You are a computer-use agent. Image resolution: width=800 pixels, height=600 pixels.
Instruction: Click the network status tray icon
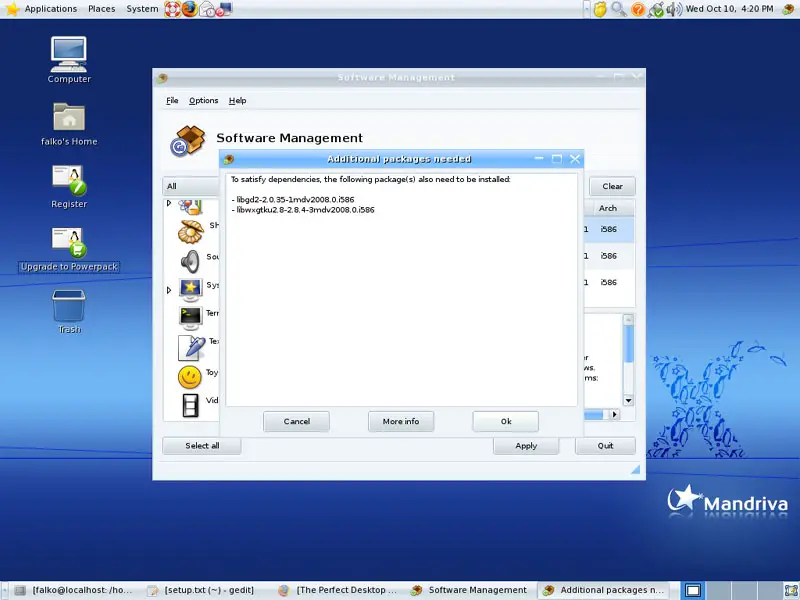coord(656,9)
